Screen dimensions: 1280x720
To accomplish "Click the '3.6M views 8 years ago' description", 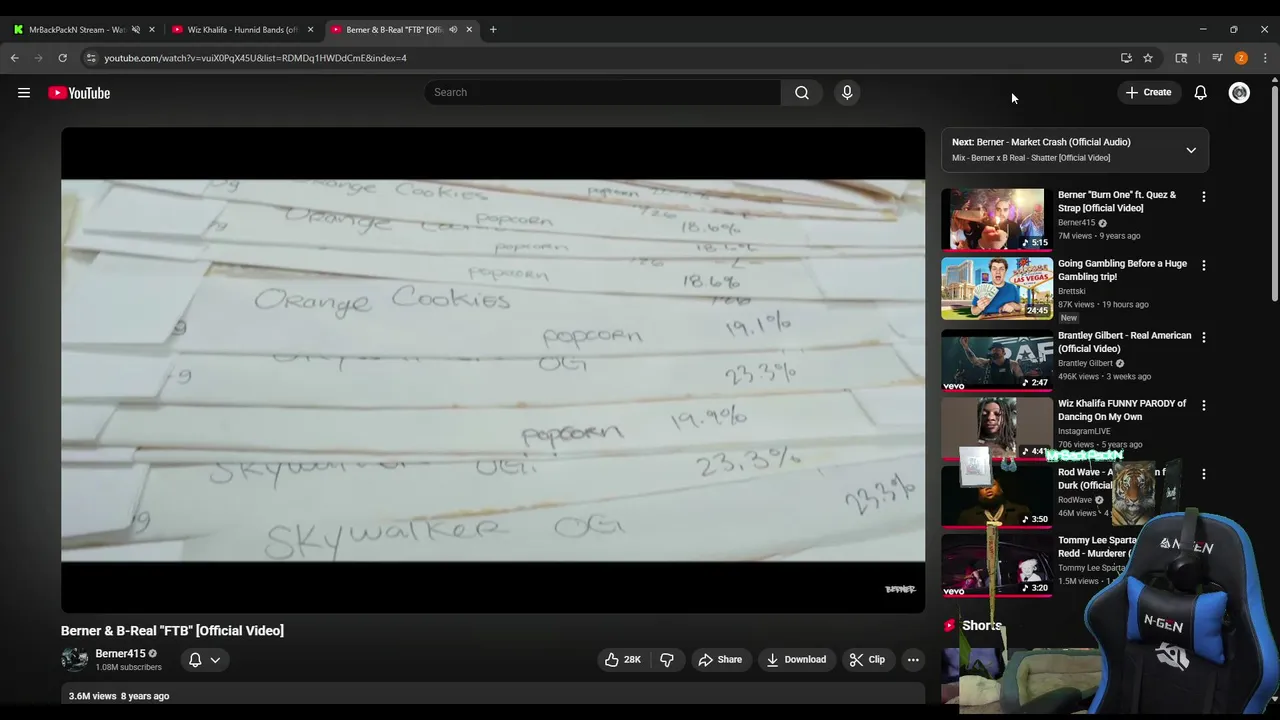I will pyautogui.click(x=119, y=696).
